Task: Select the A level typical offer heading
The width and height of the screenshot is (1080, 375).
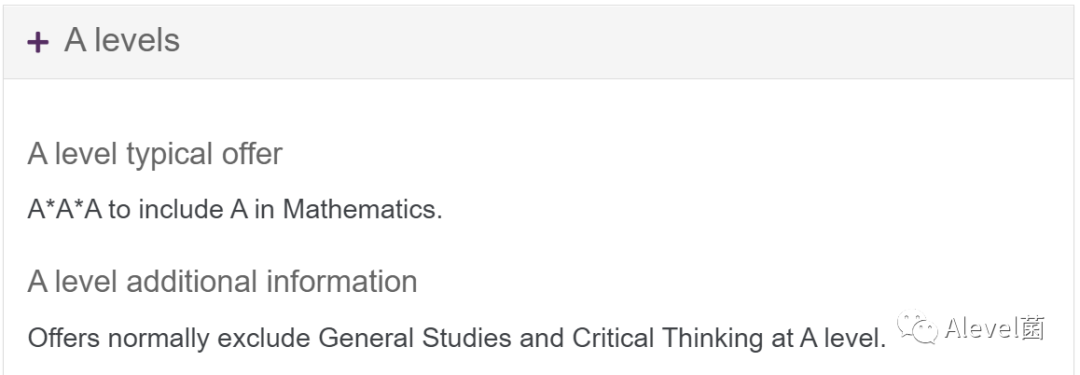Action: tap(155, 154)
